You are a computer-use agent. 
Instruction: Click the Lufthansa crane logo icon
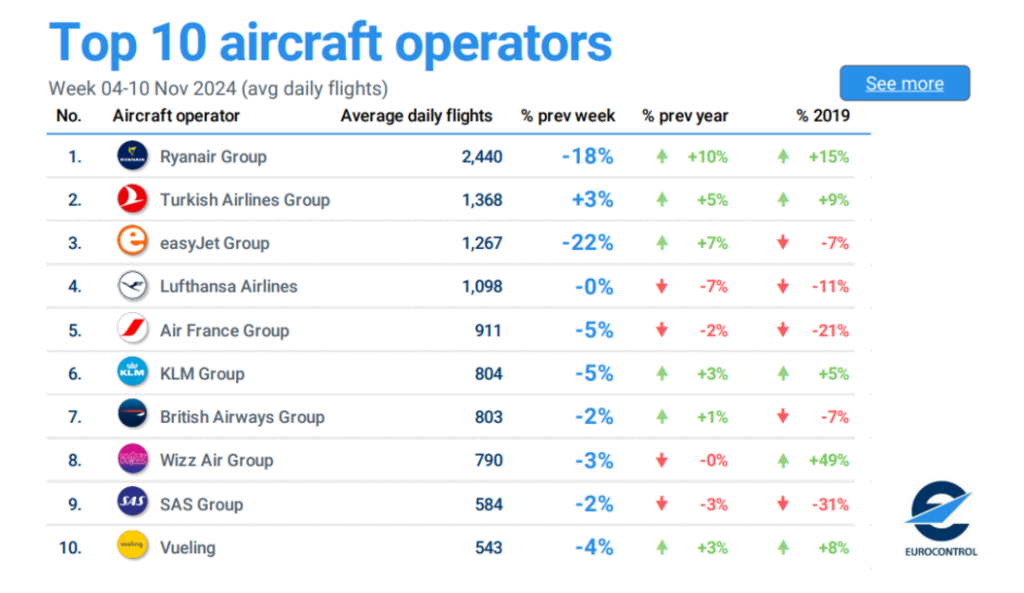click(132, 287)
